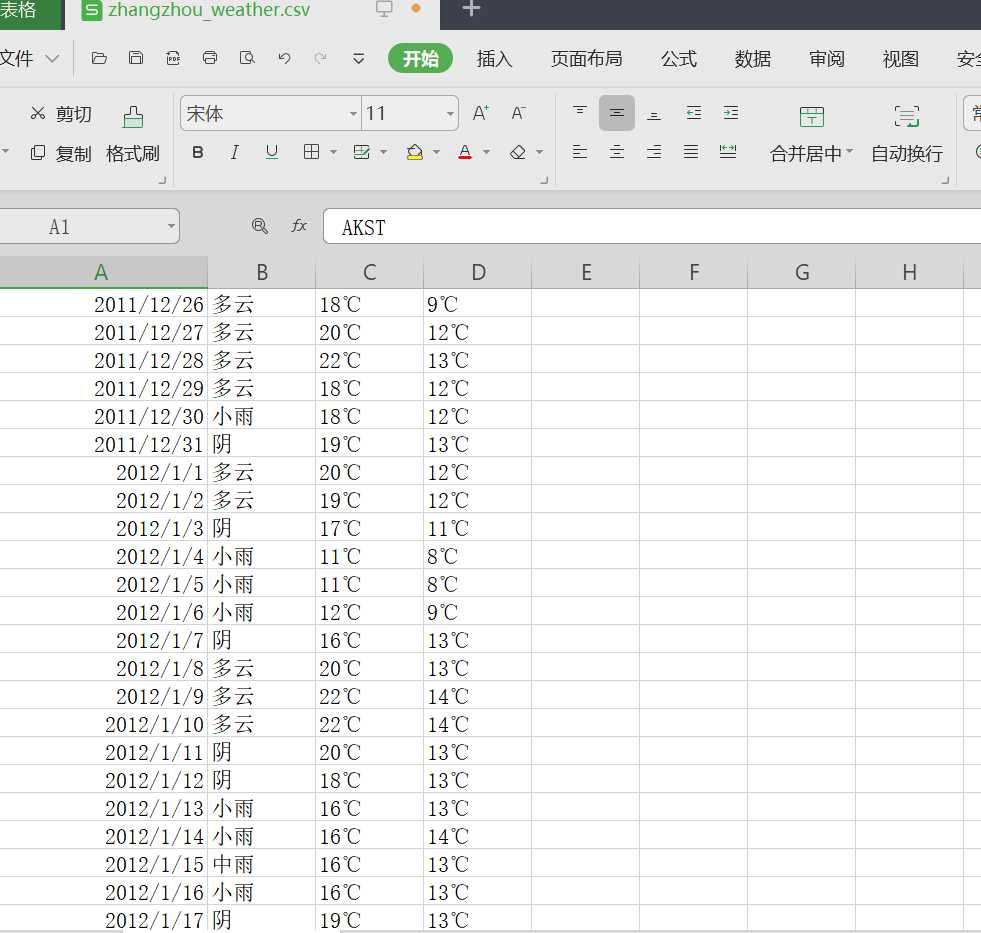Open a new tab with plus icon
The width and height of the screenshot is (981, 933).
470,9
